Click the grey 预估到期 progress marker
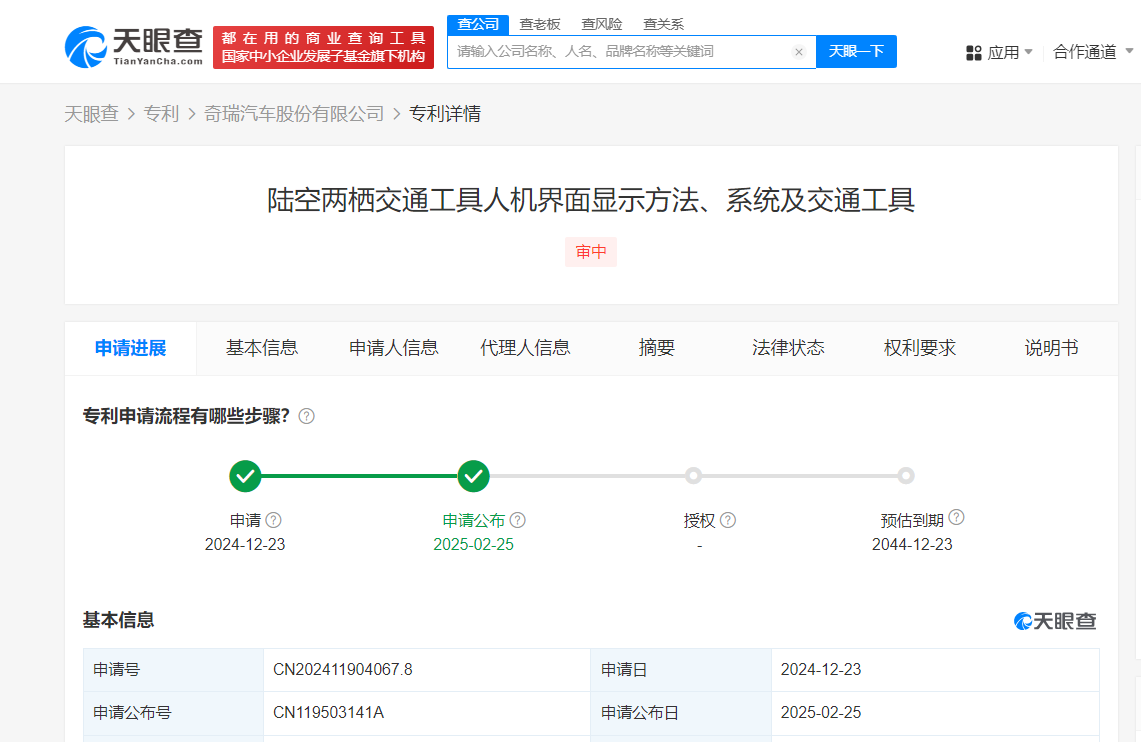 click(906, 476)
